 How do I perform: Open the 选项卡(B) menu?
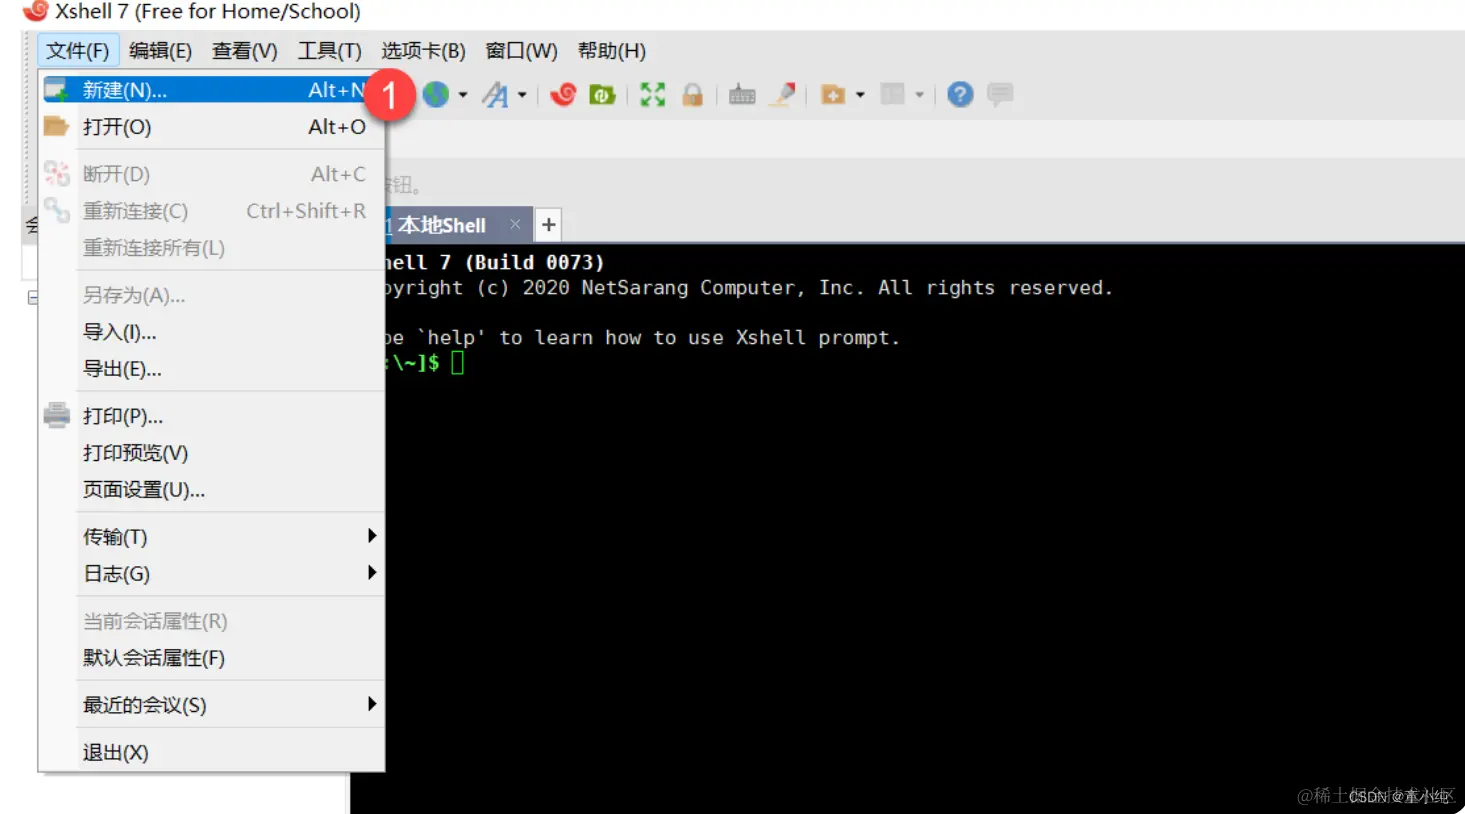point(423,51)
